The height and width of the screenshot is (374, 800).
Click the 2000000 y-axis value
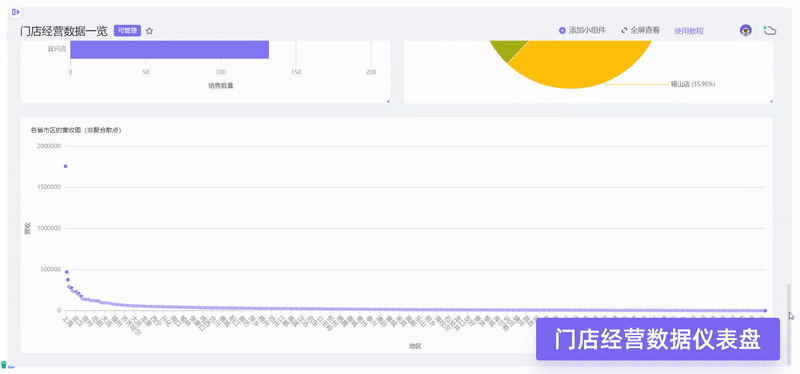[49, 146]
